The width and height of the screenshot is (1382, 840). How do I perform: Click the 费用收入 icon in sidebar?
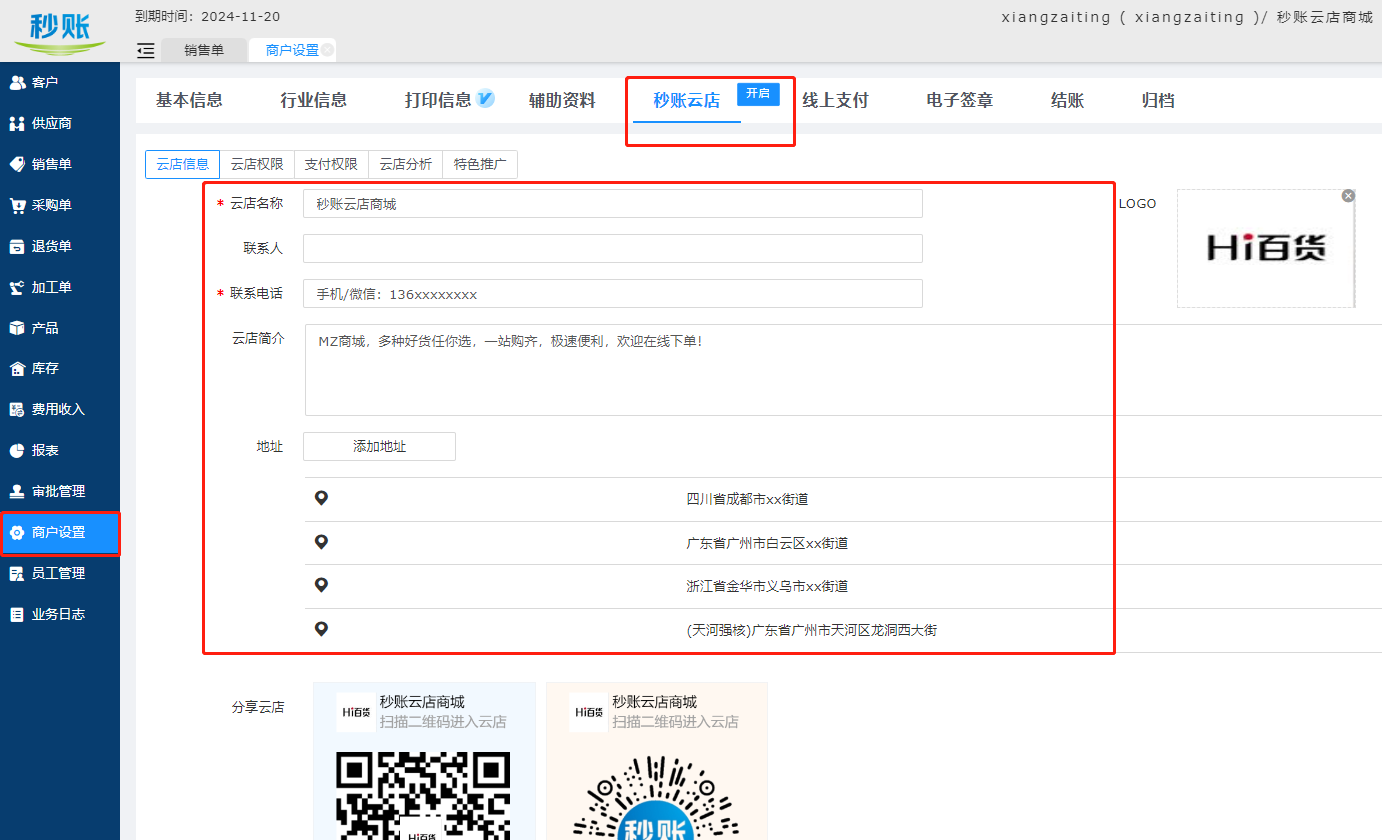tap(17, 410)
